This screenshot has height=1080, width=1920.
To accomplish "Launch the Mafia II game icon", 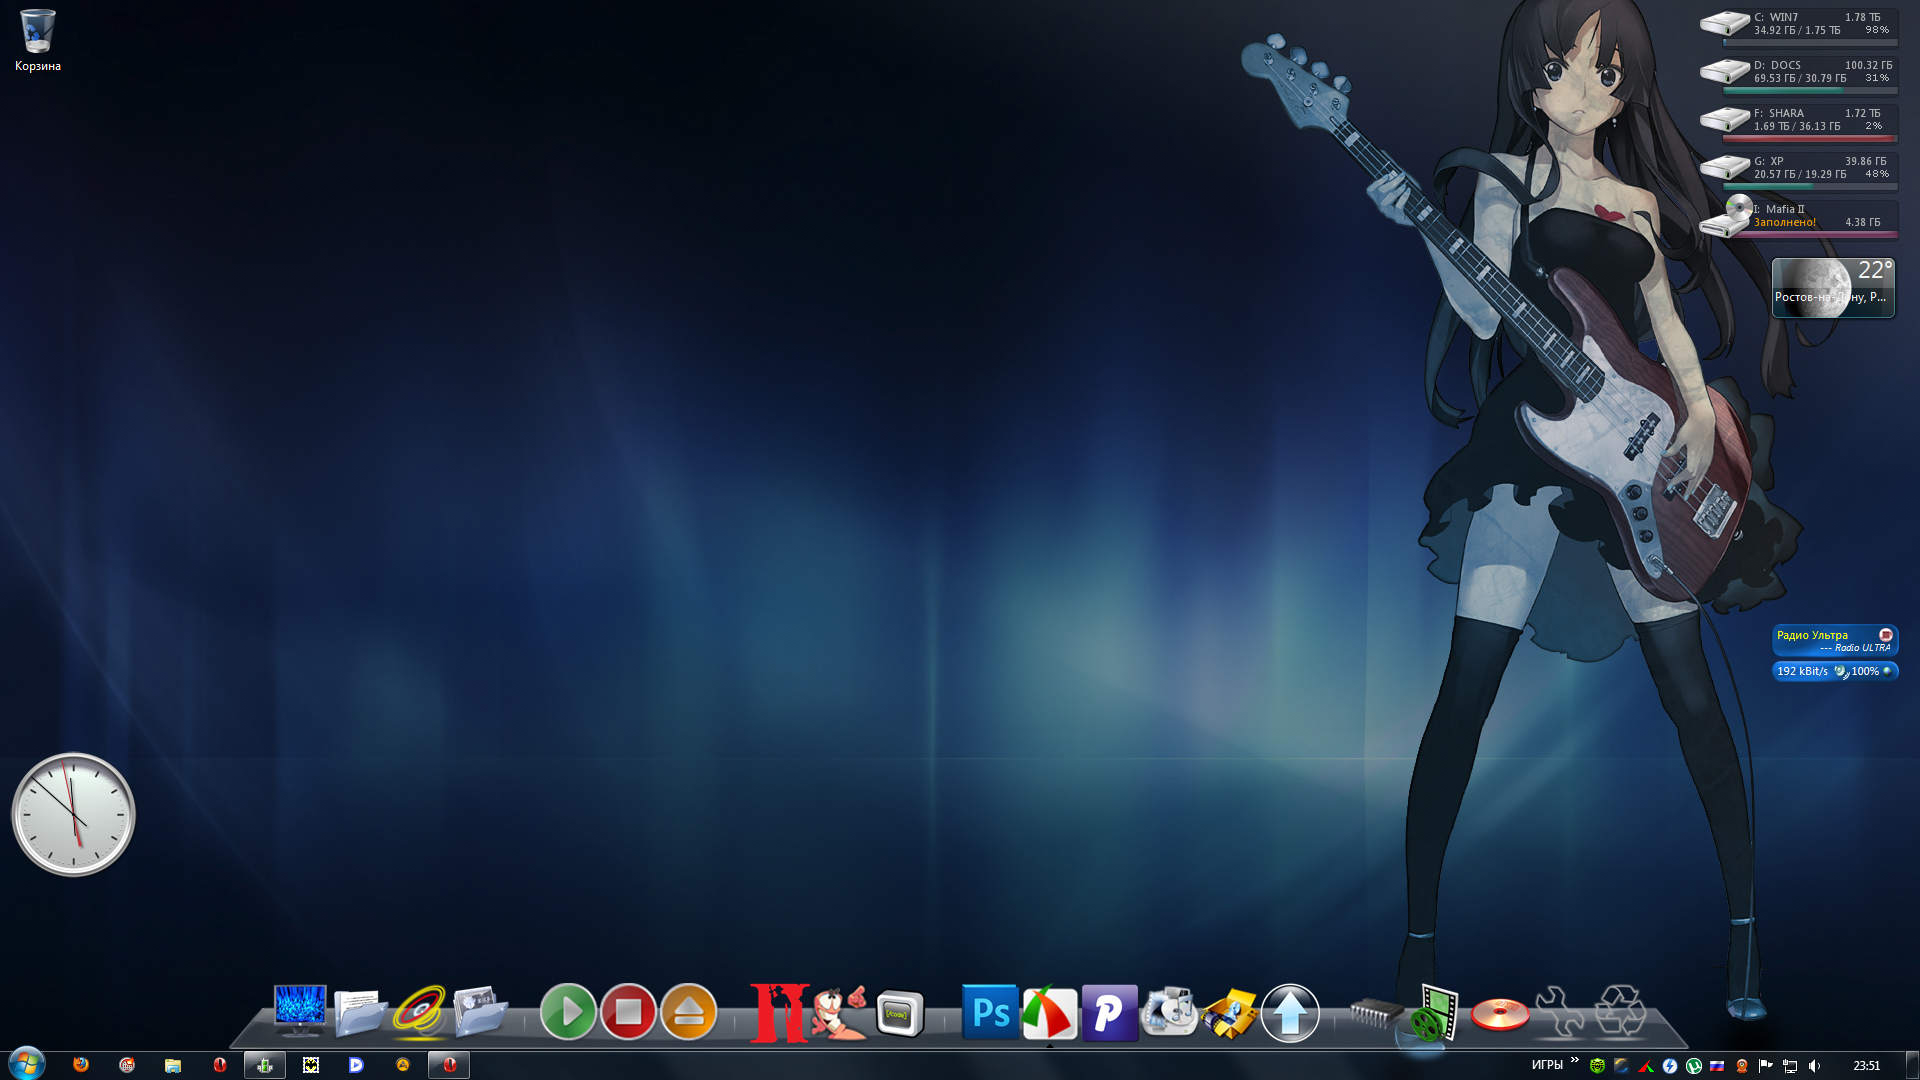I will click(x=779, y=1012).
